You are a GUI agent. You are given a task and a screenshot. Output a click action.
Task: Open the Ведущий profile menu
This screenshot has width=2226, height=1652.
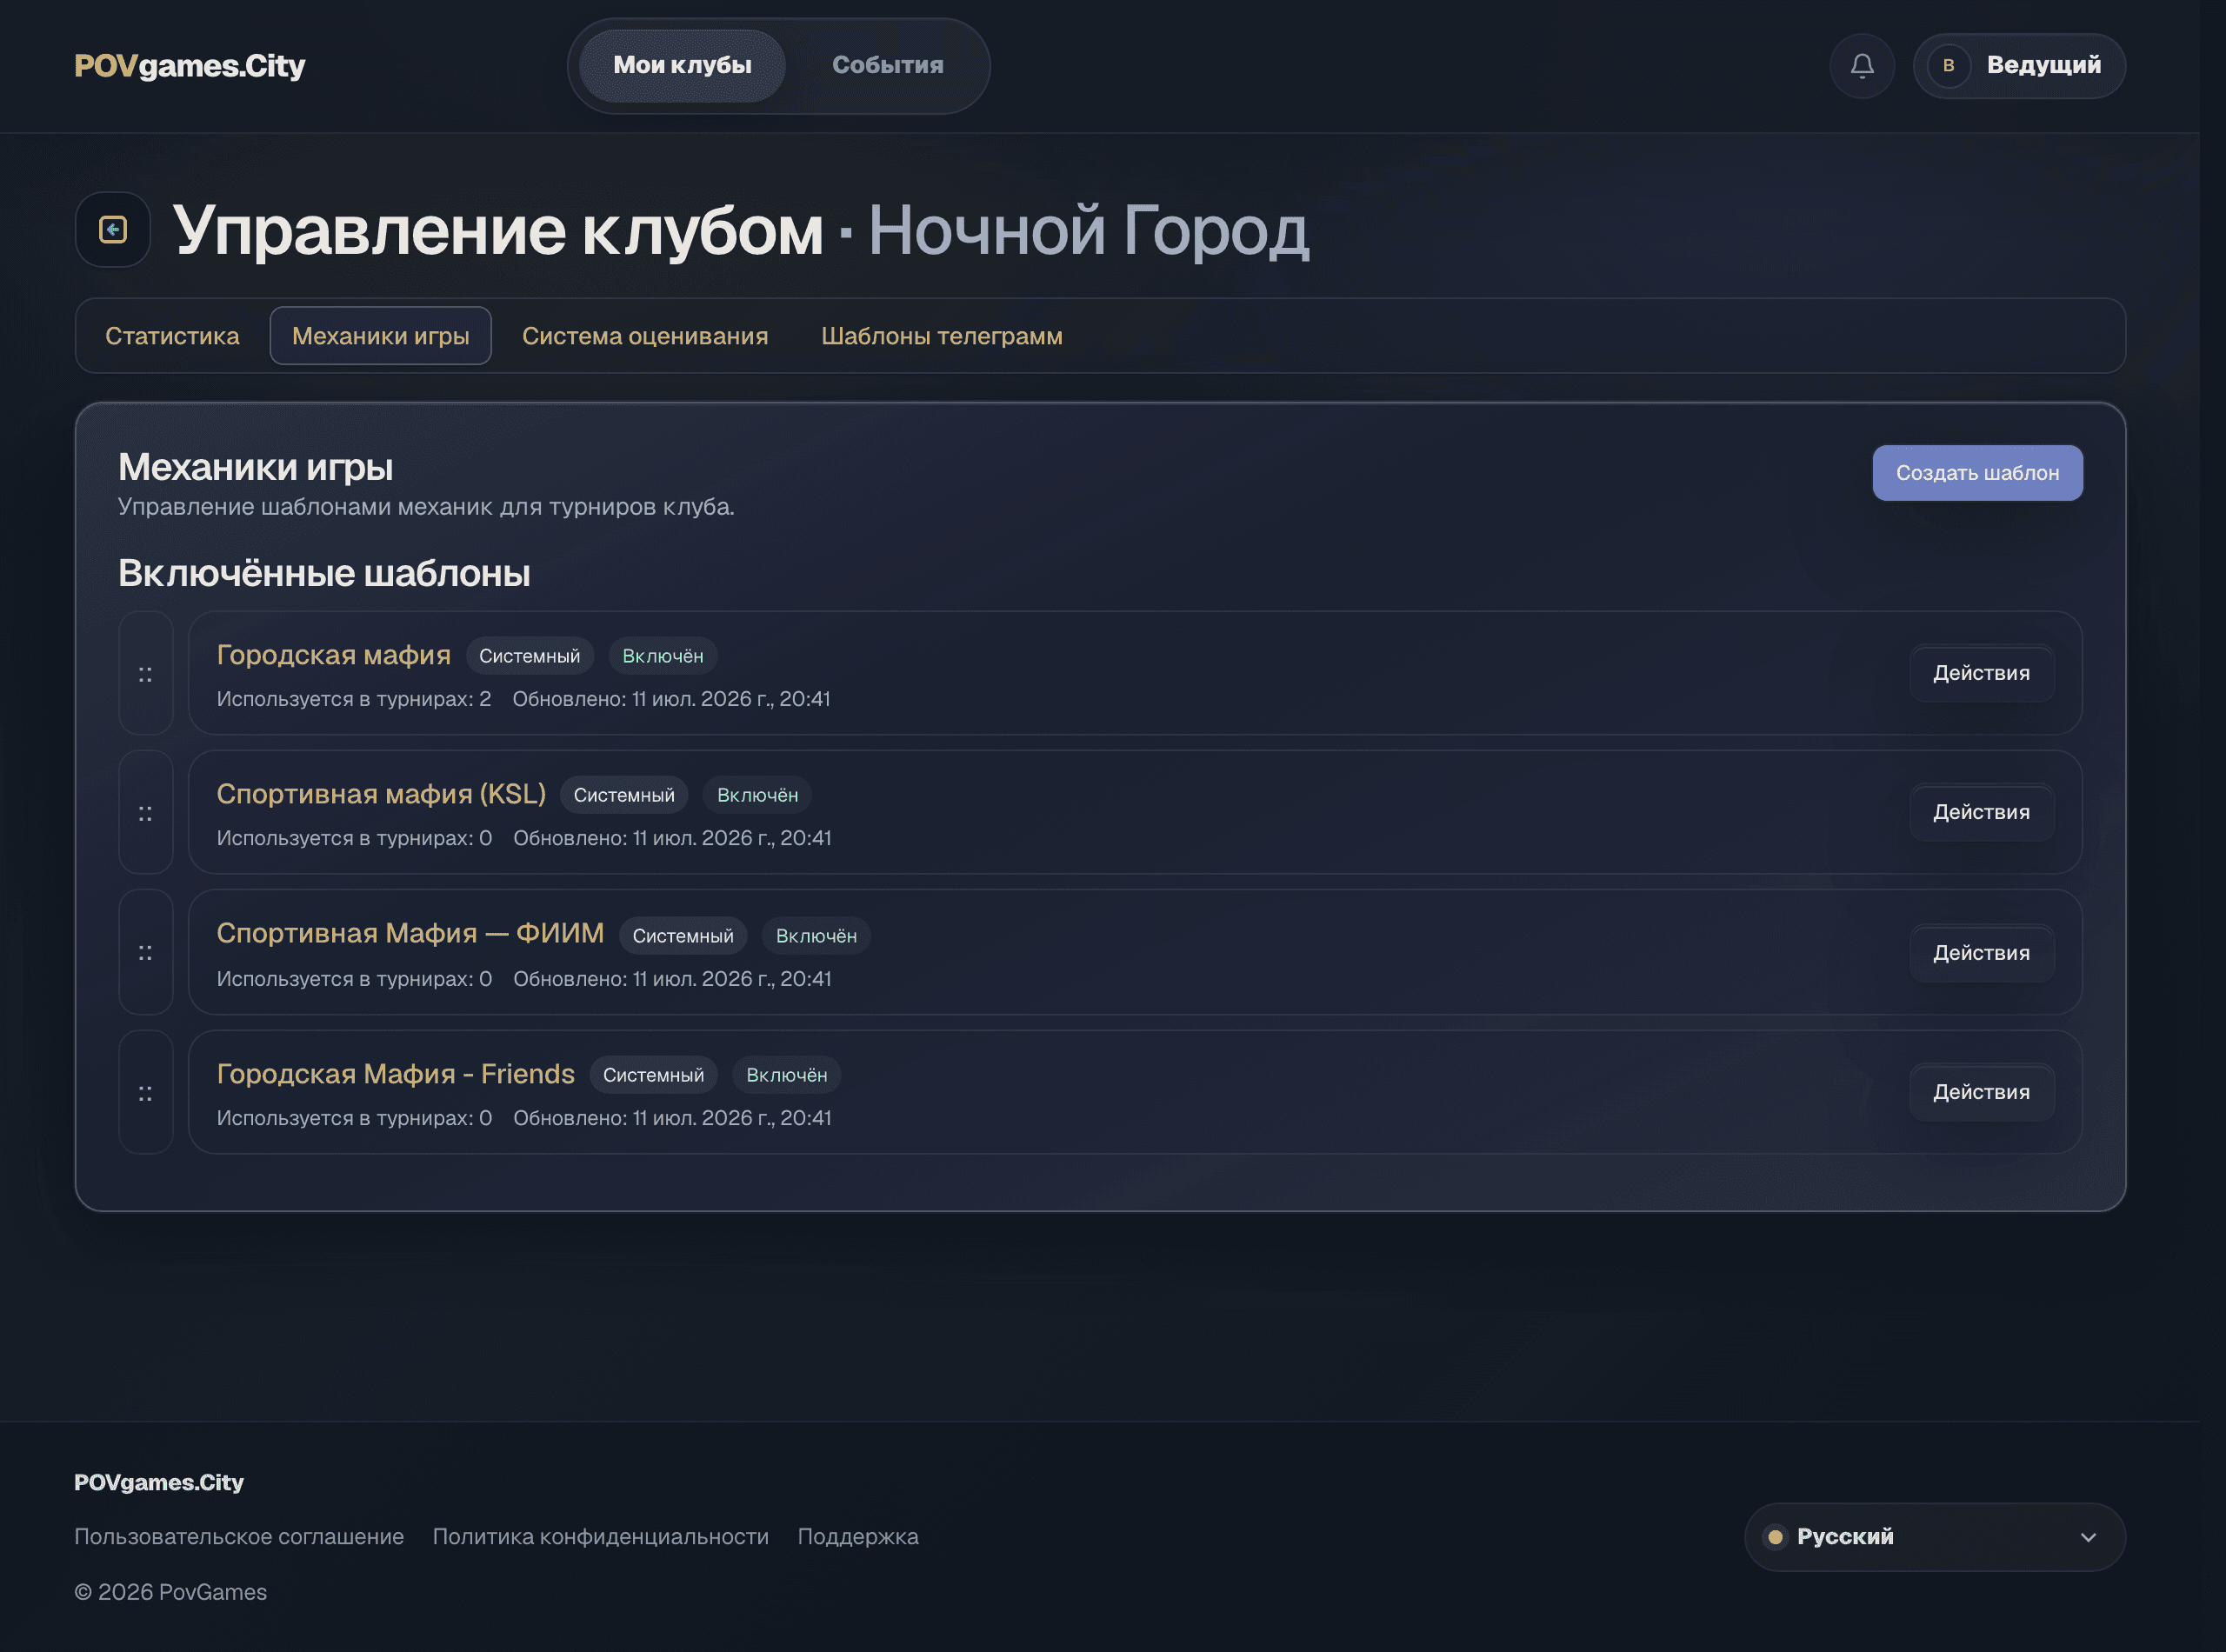click(x=2019, y=66)
